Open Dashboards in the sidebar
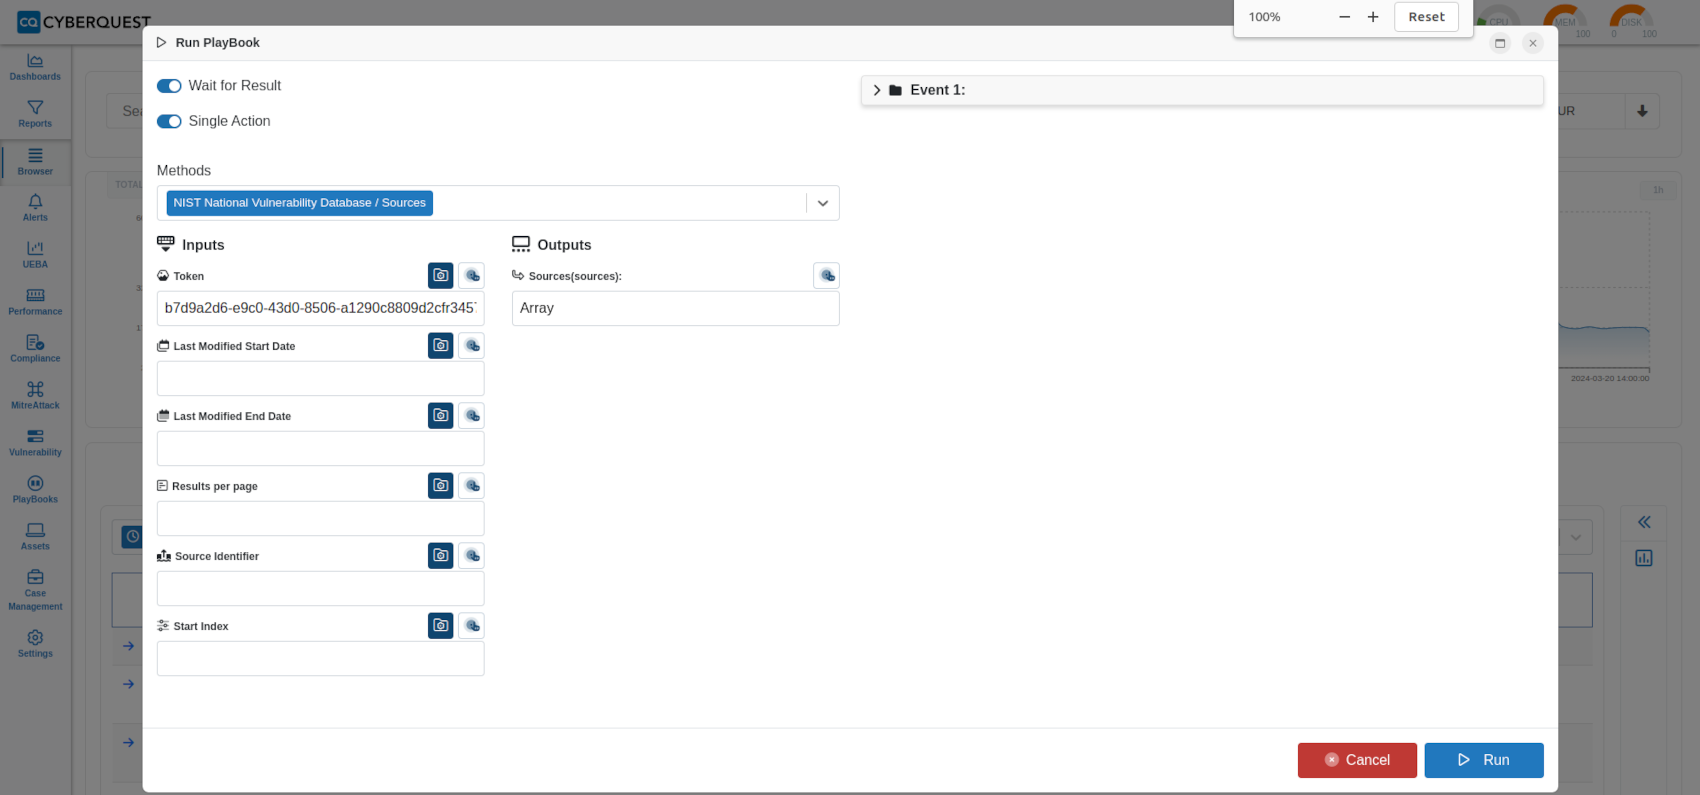Viewport: 1700px width, 795px height. click(35, 67)
